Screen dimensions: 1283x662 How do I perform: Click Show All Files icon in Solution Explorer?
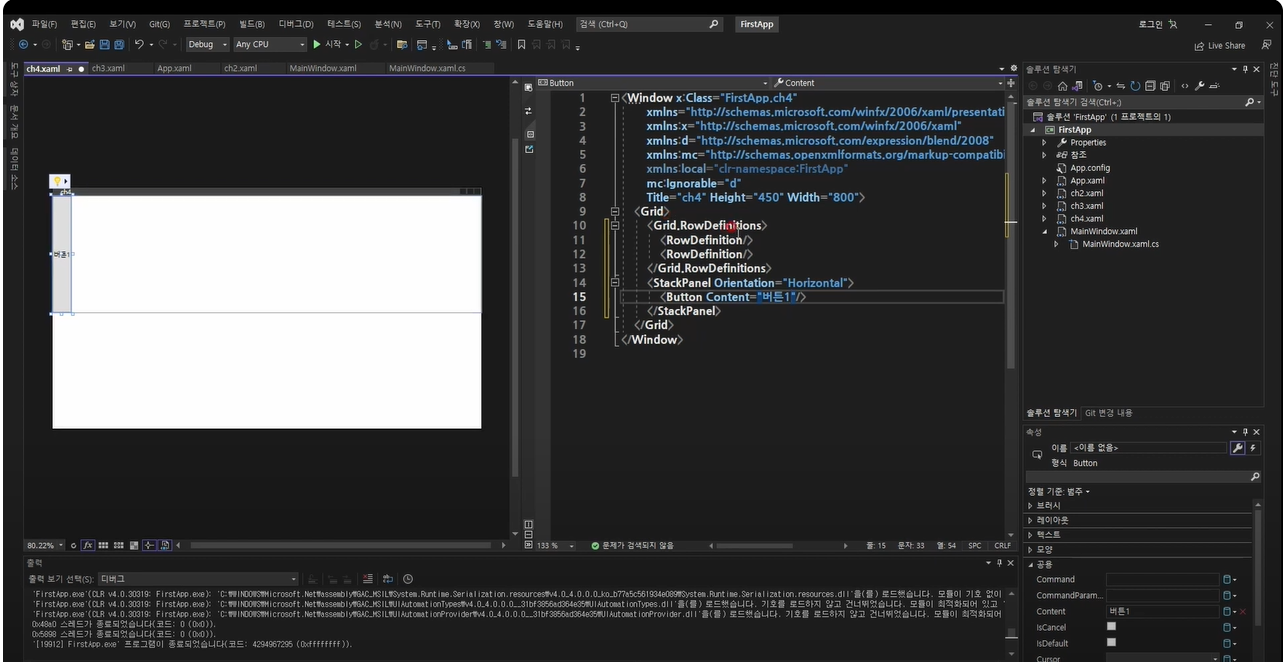tap(1164, 86)
